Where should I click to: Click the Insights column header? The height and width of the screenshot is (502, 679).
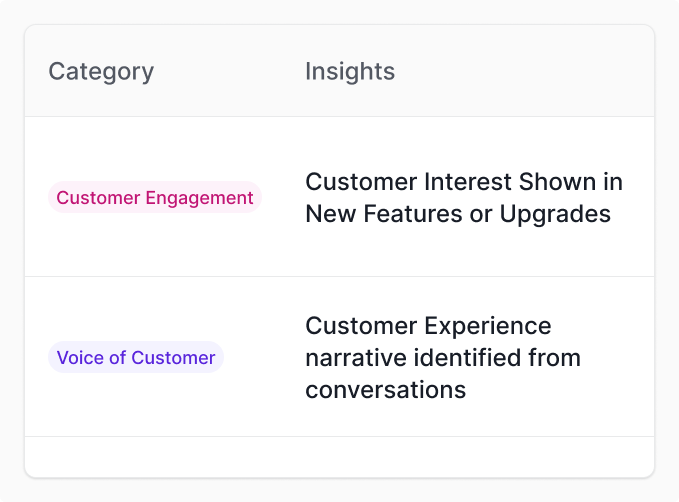pos(350,72)
